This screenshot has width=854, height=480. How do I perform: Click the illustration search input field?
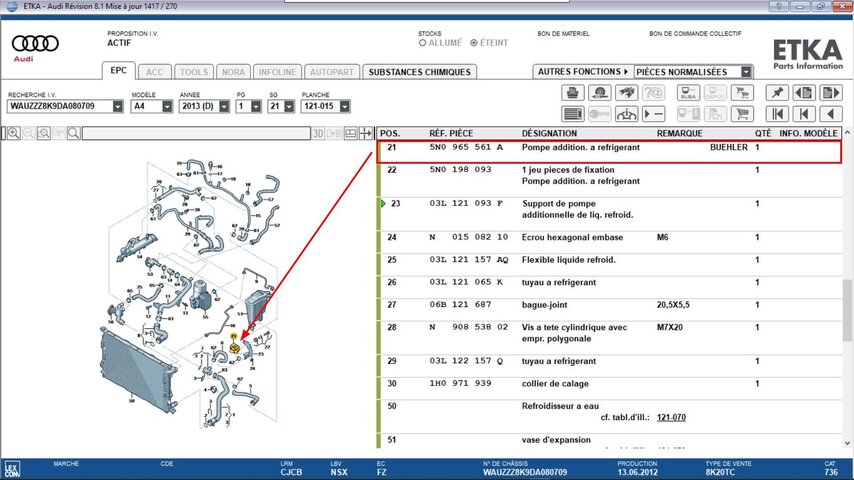click(x=196, y=133)
